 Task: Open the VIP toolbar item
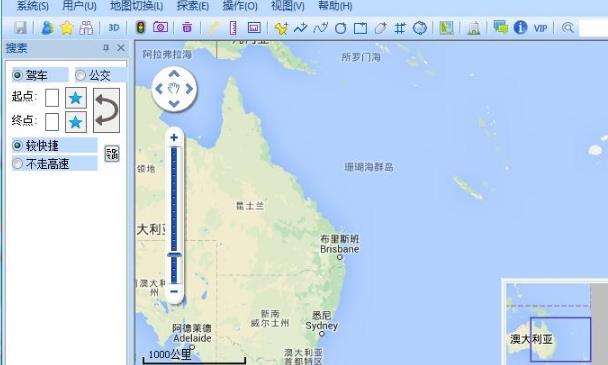pyautogui.click(x=540, y=28)
